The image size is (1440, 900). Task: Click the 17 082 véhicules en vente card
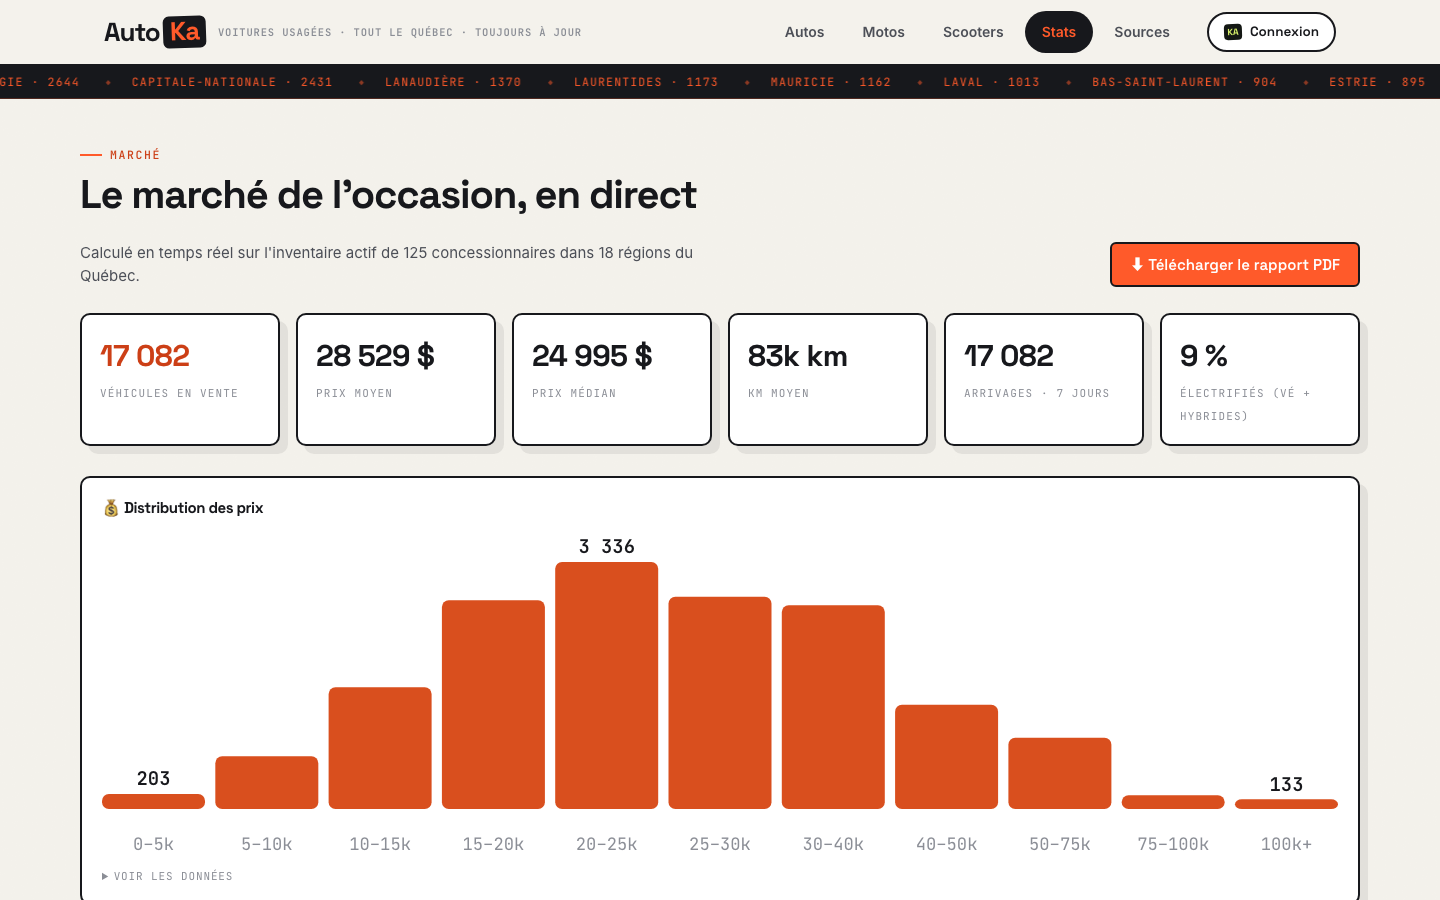180,379
